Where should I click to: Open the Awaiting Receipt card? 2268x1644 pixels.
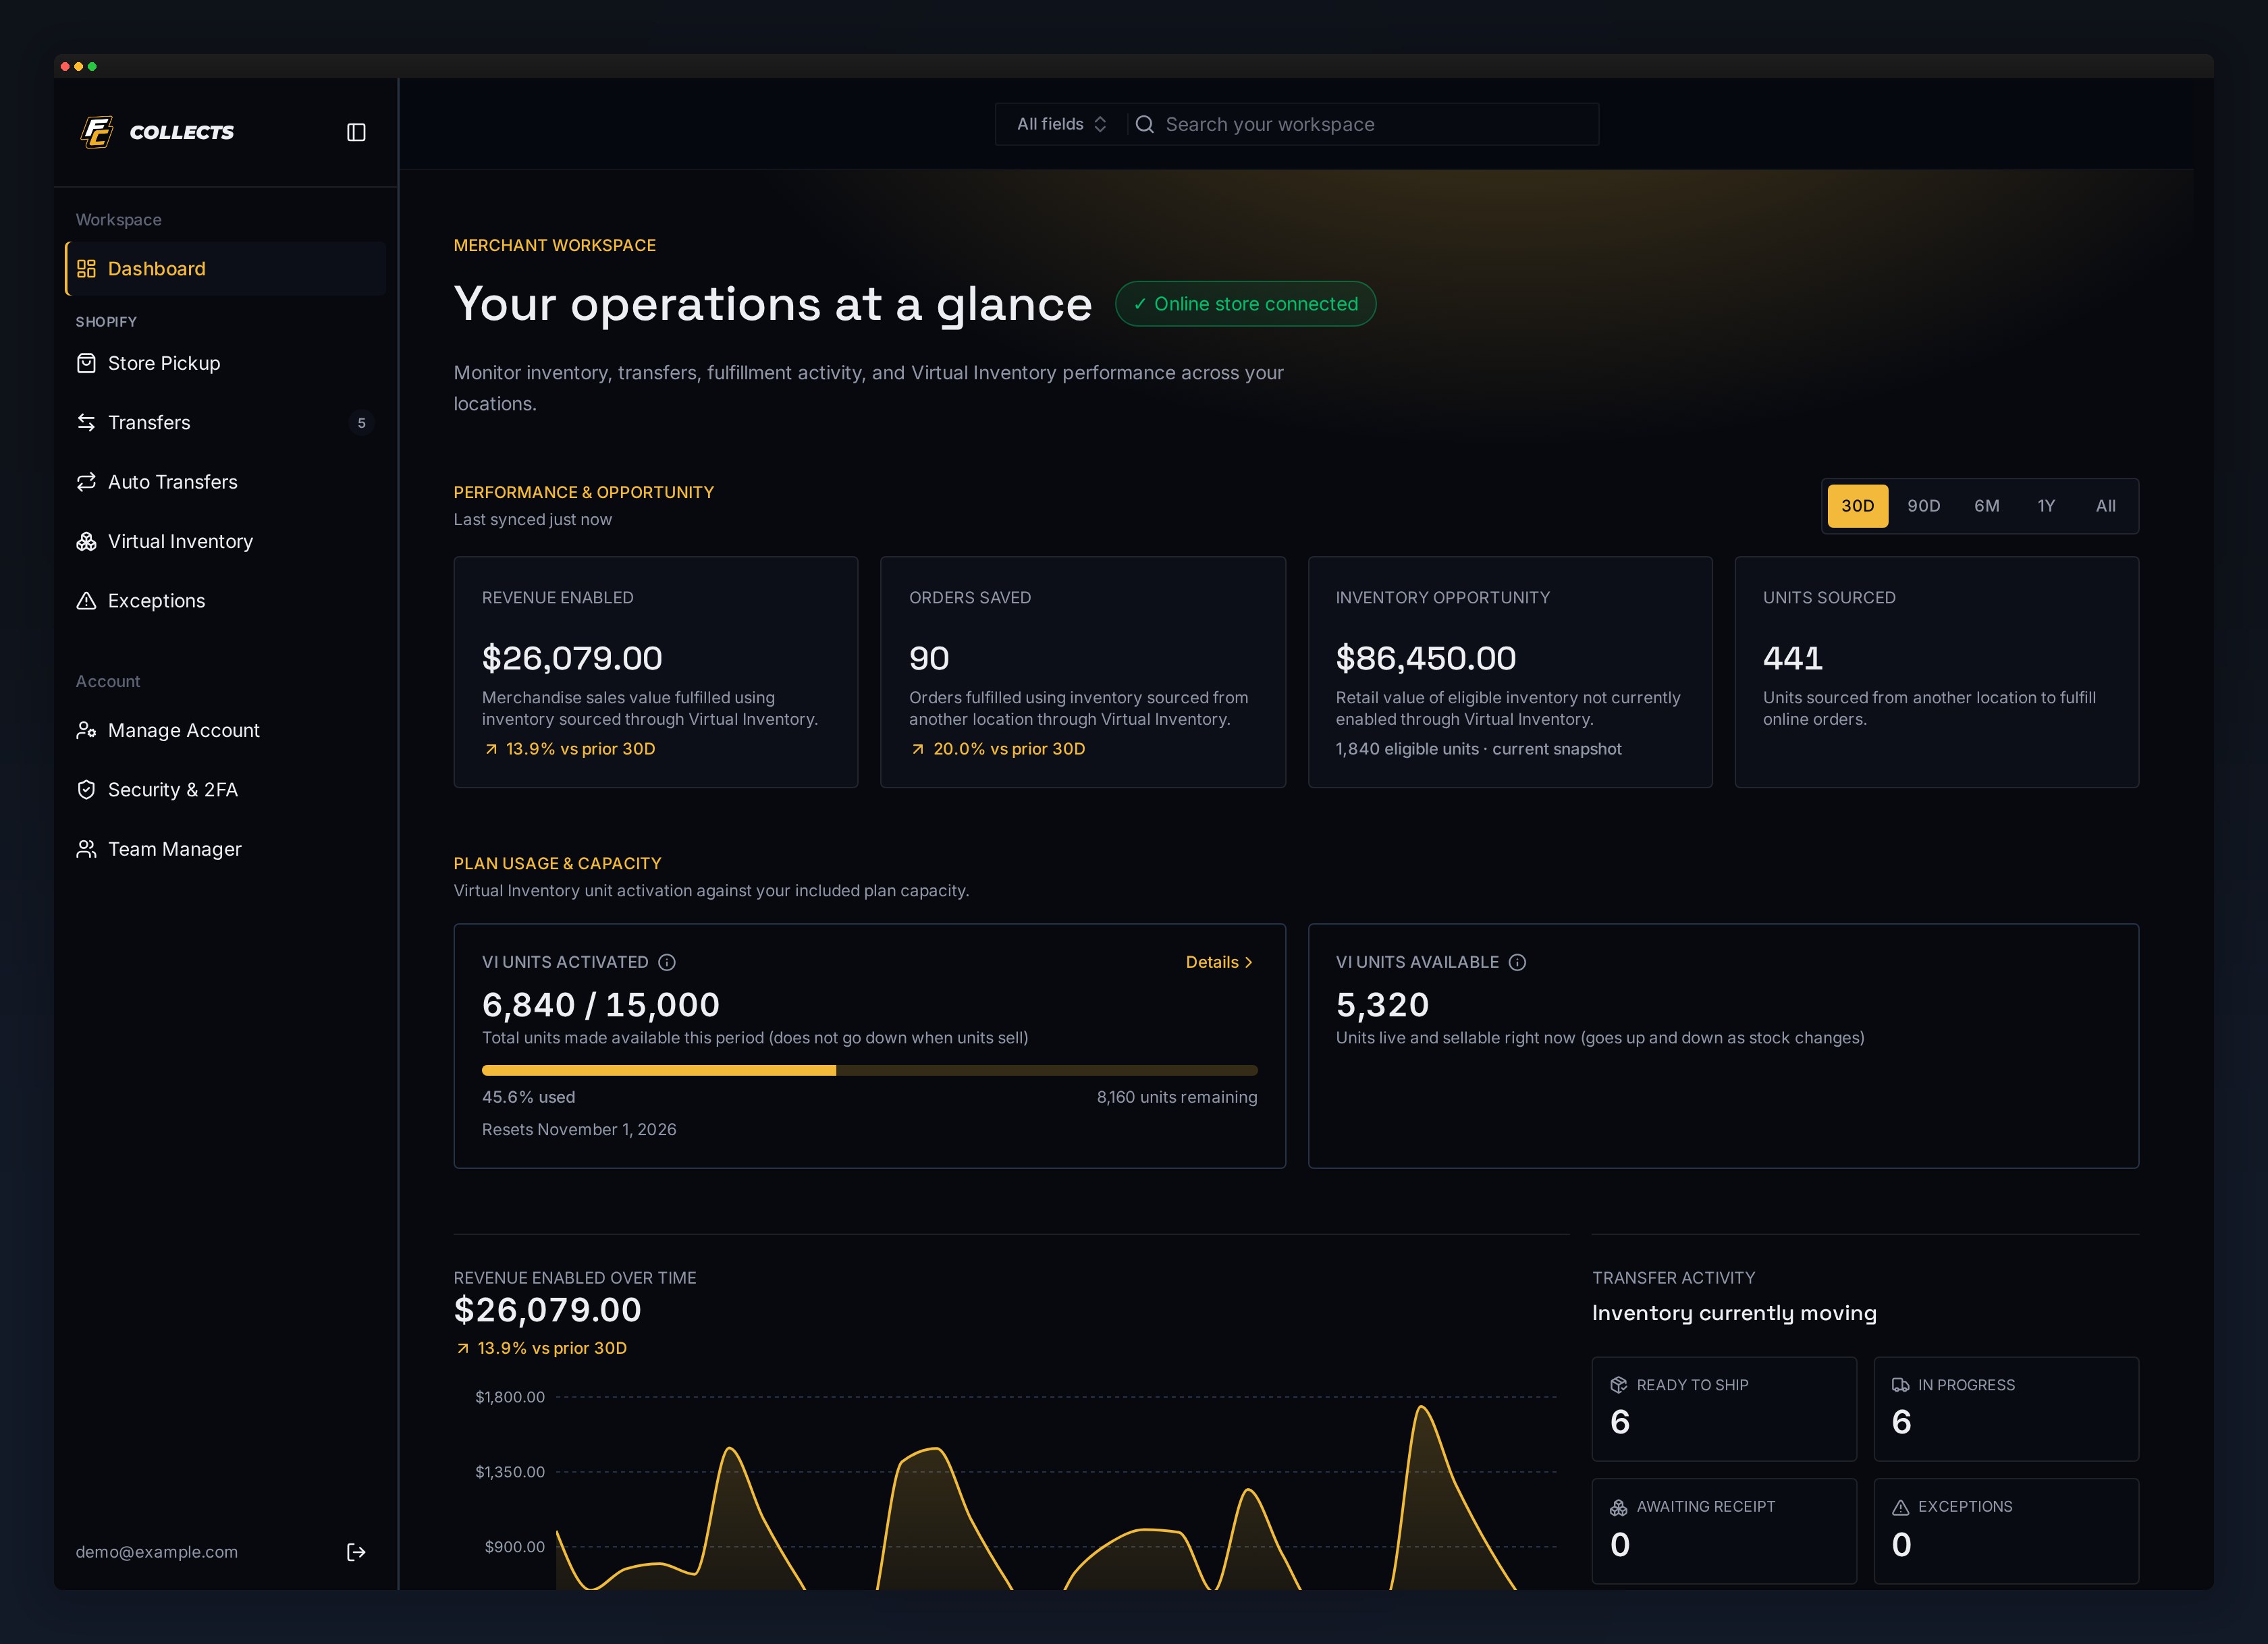coord(1724,1530)
